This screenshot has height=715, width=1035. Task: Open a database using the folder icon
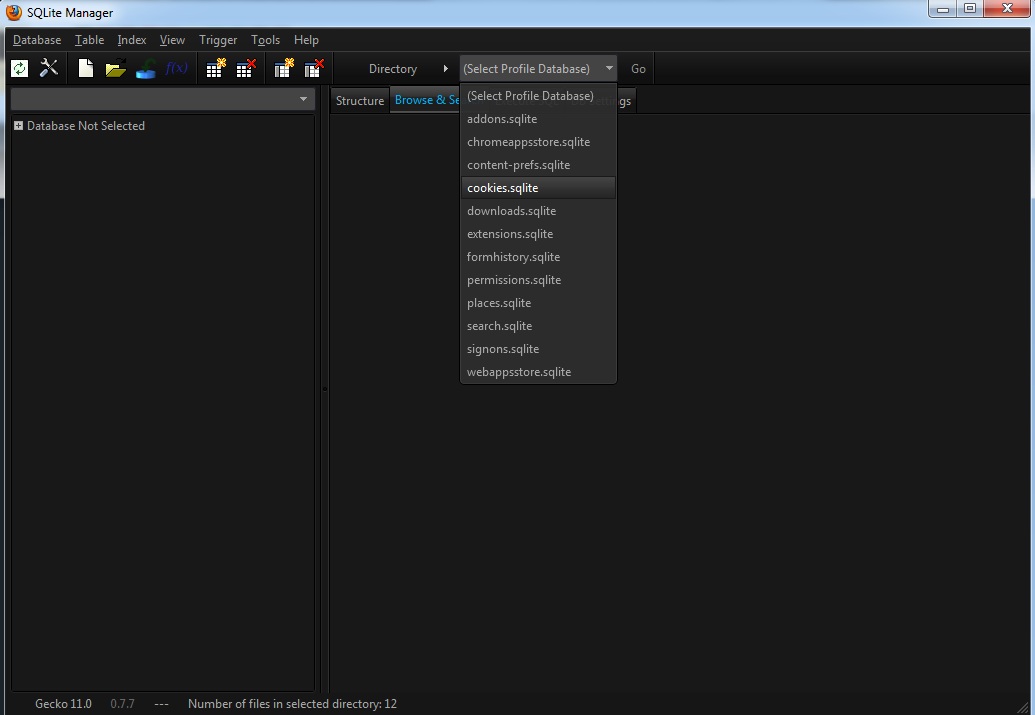[x=116, y=68]
